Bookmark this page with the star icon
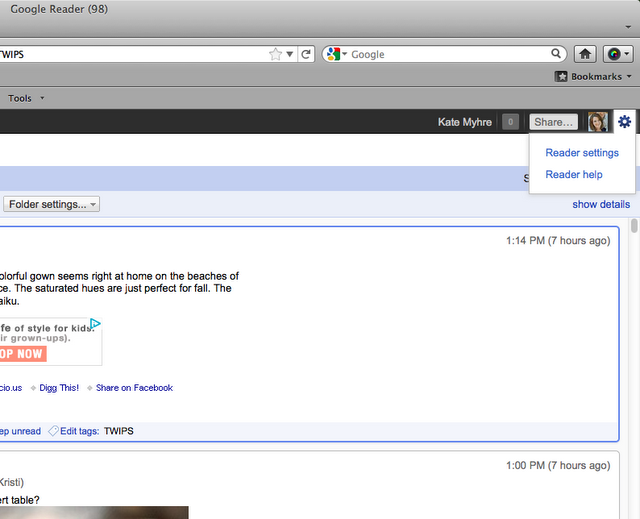This screenshot has width=640, height=519. tap(276, 54)
